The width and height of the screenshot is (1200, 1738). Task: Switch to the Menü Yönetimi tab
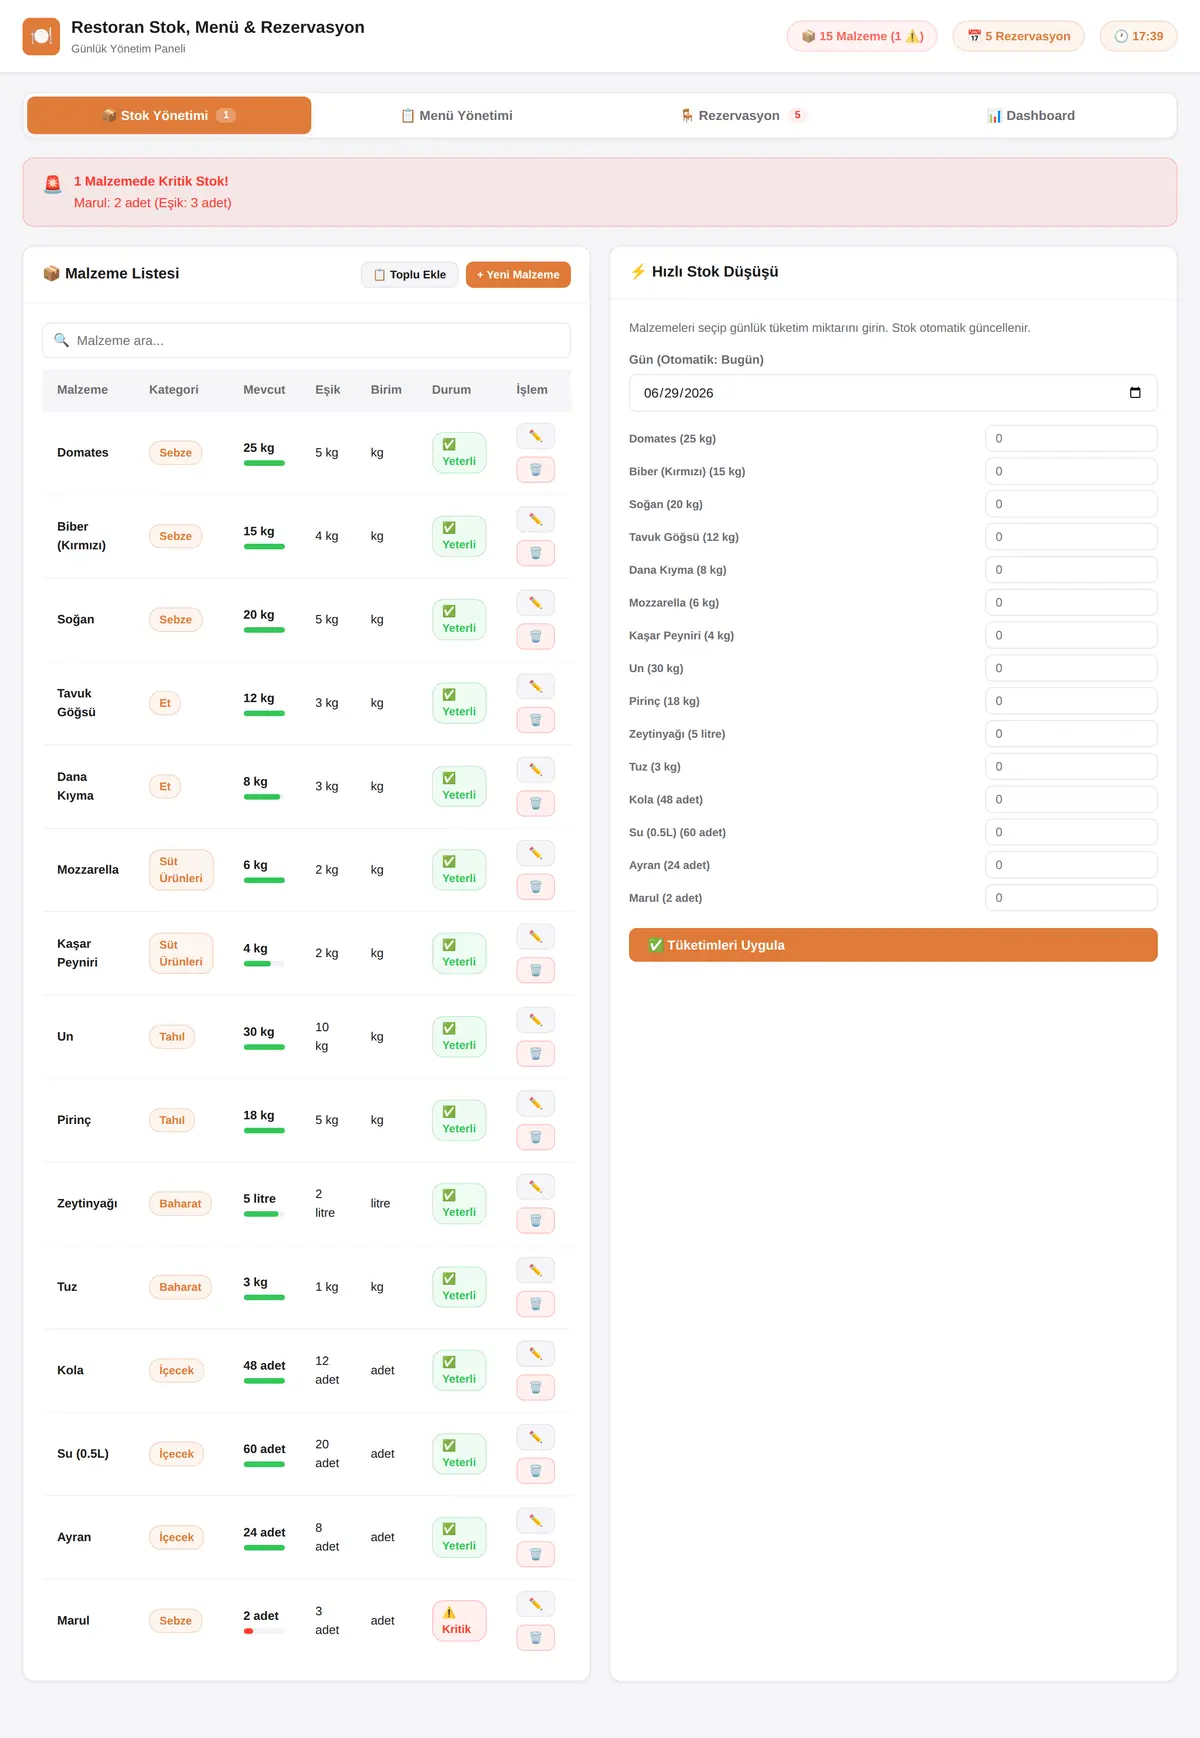point(456,115)
